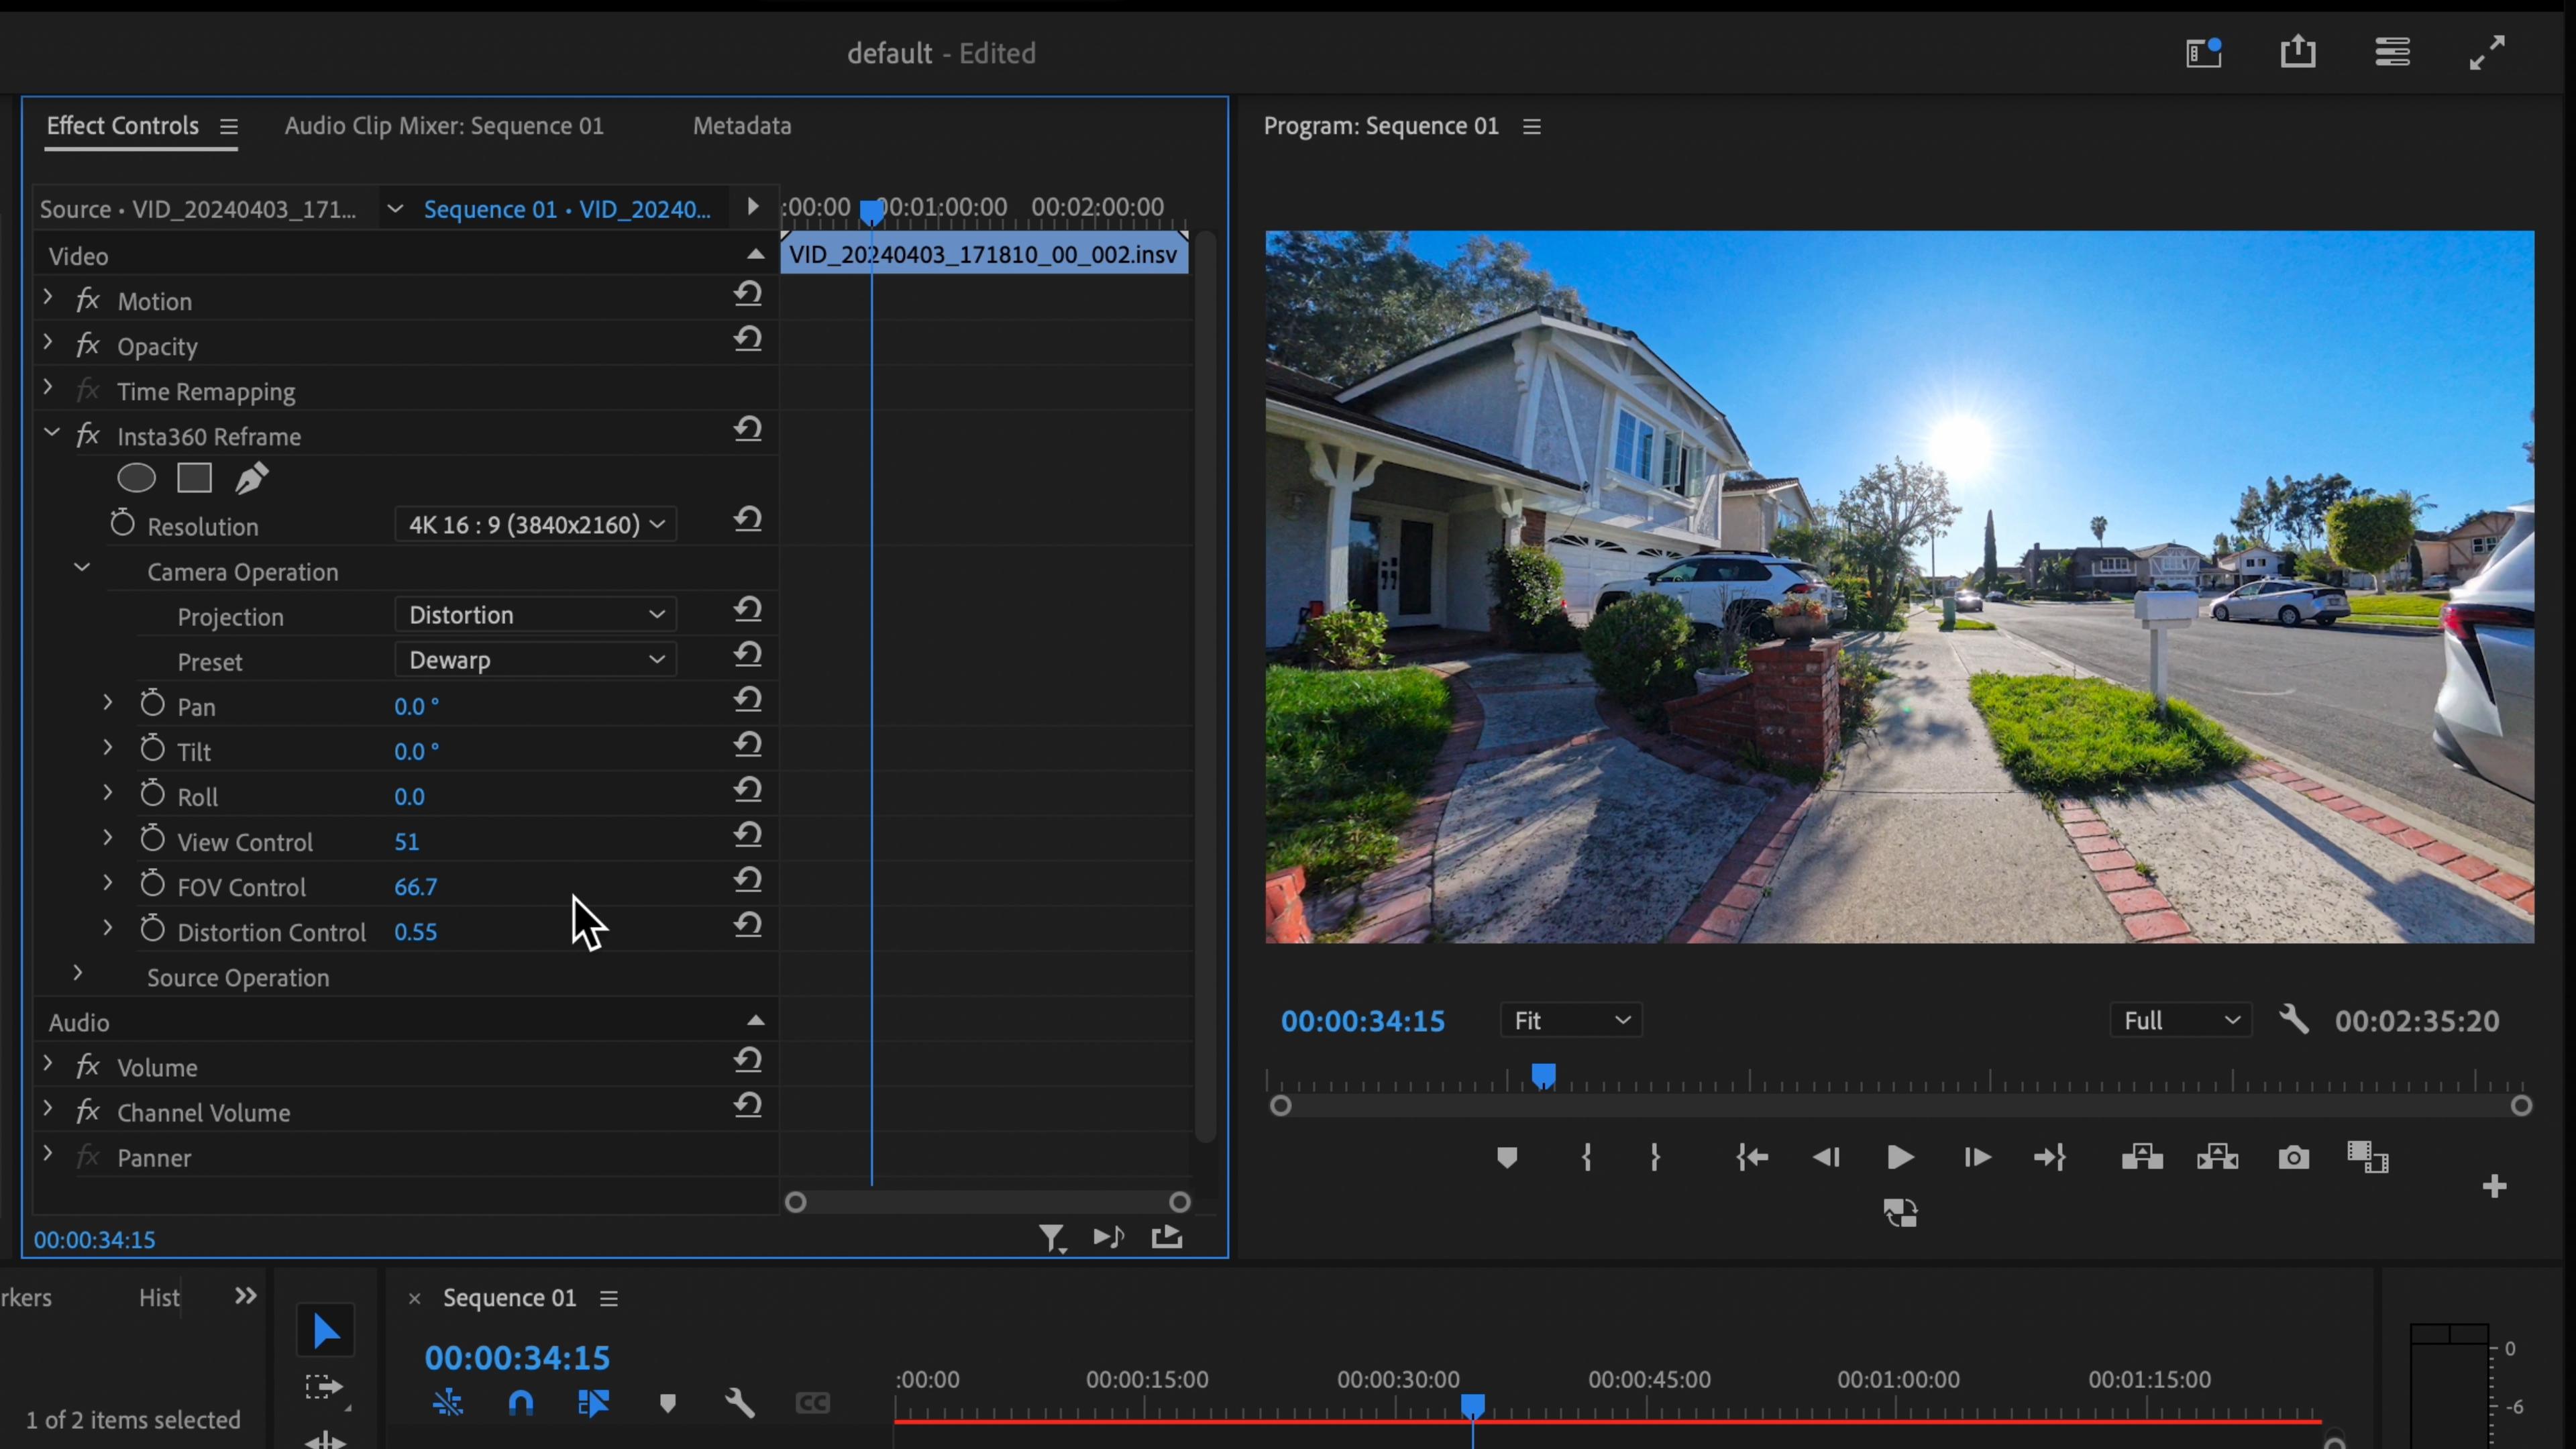Click the Lift icon in Program monitor
Image resolution: width=2576 pixels, height=1449 pixels.
(x=2142, y=1157)
